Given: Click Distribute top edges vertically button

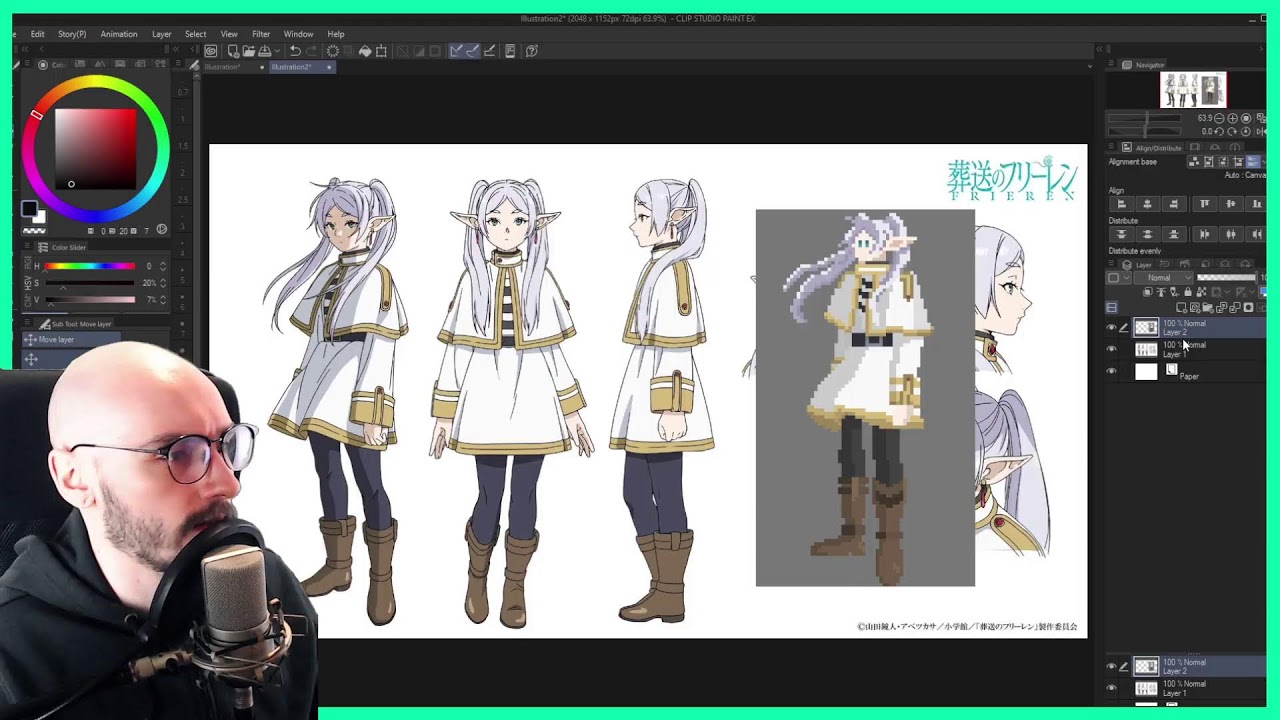Looking at the screenshot, I should [1121, 234].
